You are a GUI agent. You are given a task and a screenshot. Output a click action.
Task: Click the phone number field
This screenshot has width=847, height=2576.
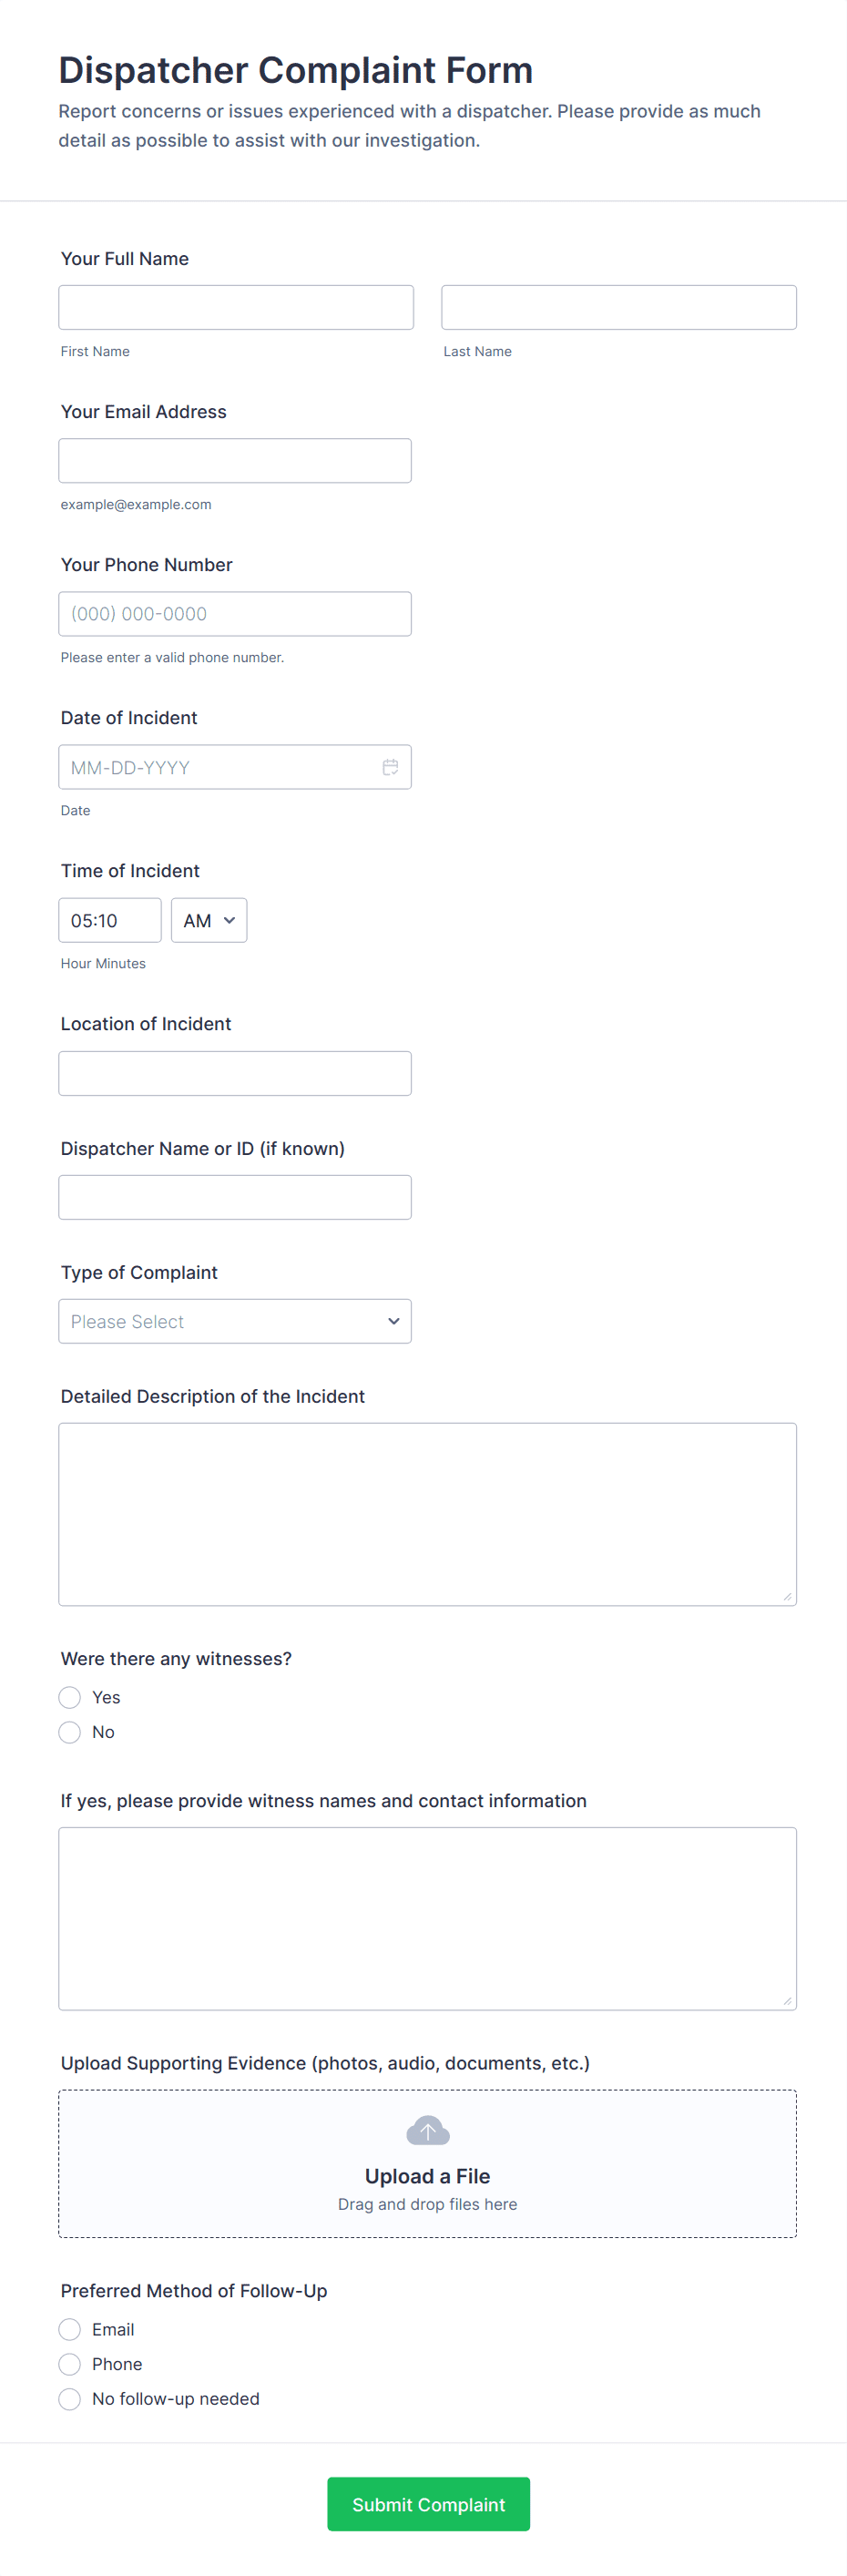click(x=235, y=613)
